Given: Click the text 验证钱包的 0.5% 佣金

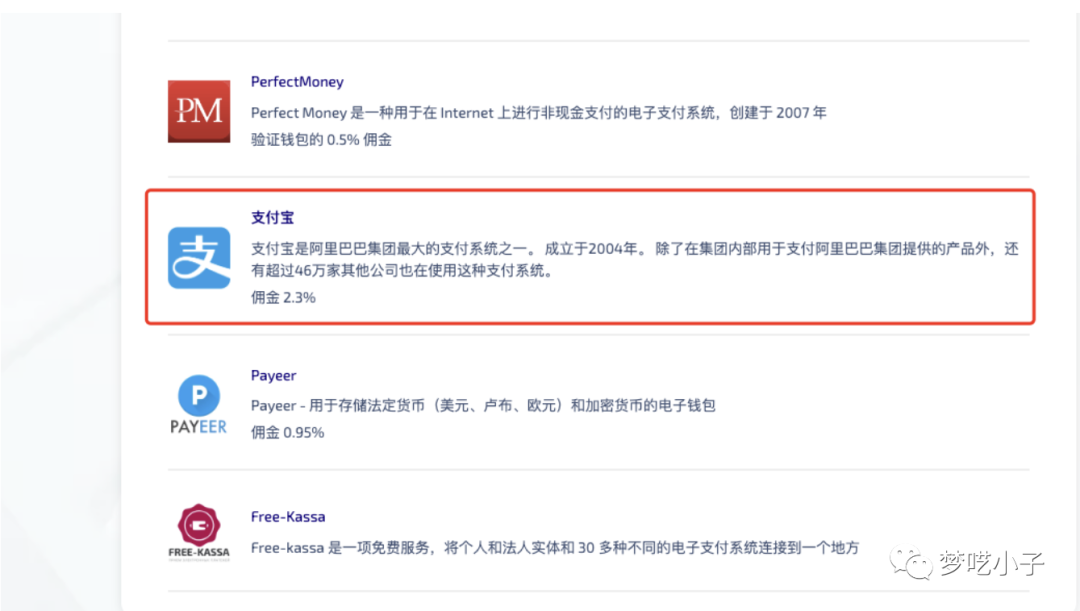Looking at the screenshot, I should click(321, 140).
